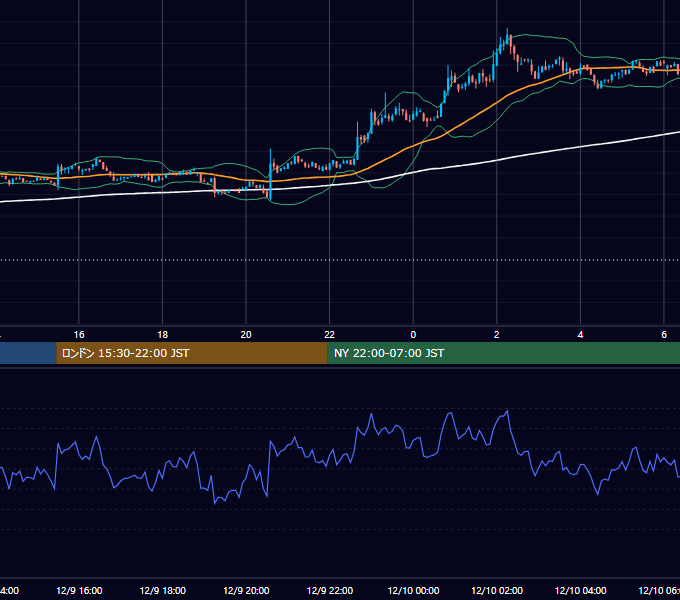
Task: Click the 18 hour label on price chart axis
Action: (x=163, y=335)
